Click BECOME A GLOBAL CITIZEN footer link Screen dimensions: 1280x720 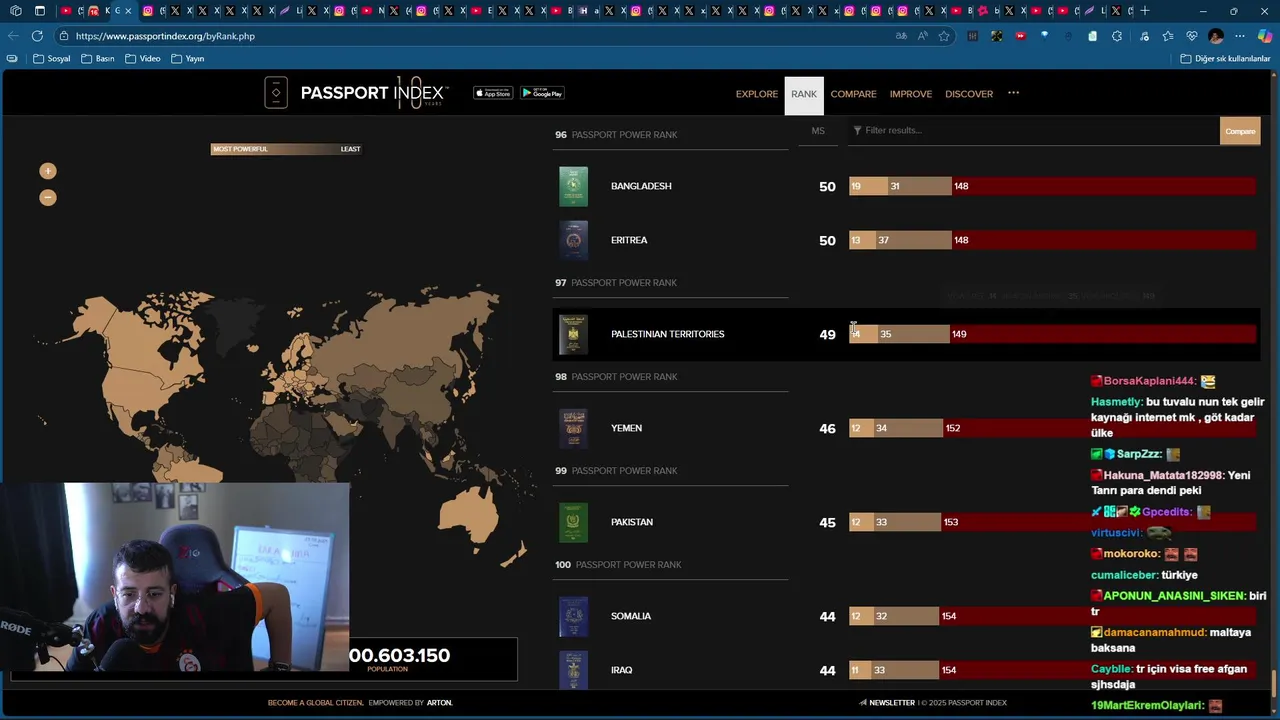(315, 703)
